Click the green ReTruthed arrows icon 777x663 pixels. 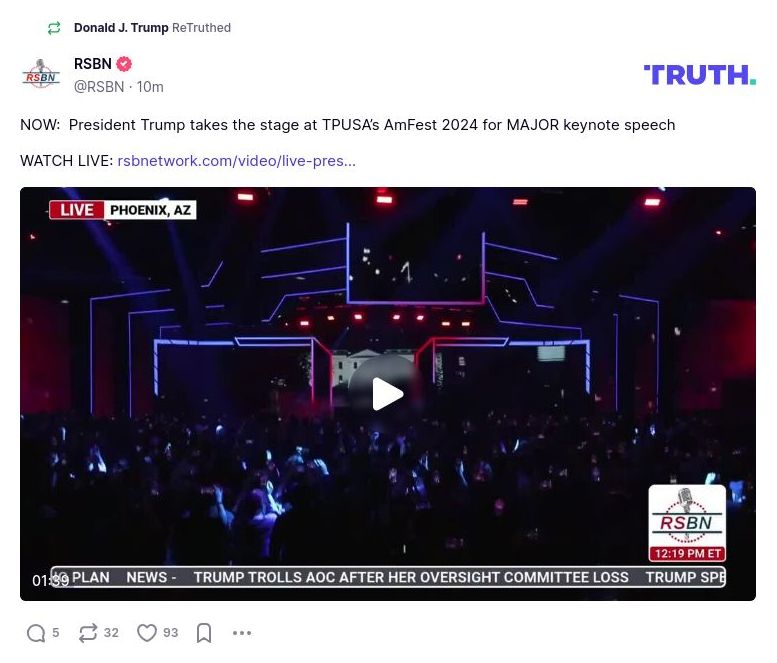point(54,28)
